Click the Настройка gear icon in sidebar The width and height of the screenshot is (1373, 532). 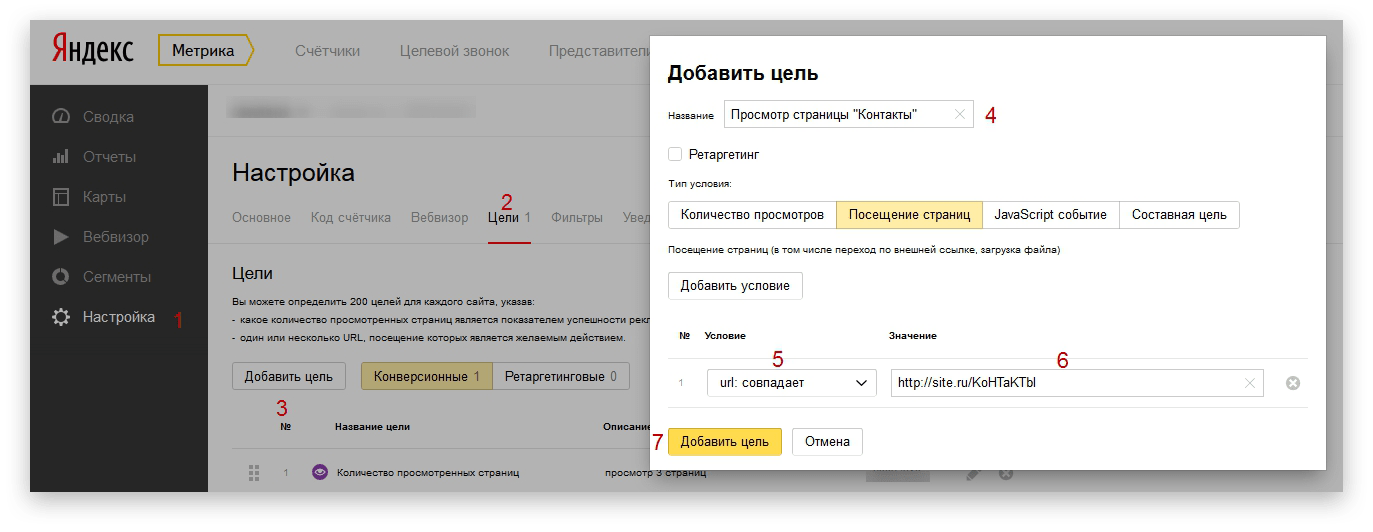(61, 317)
